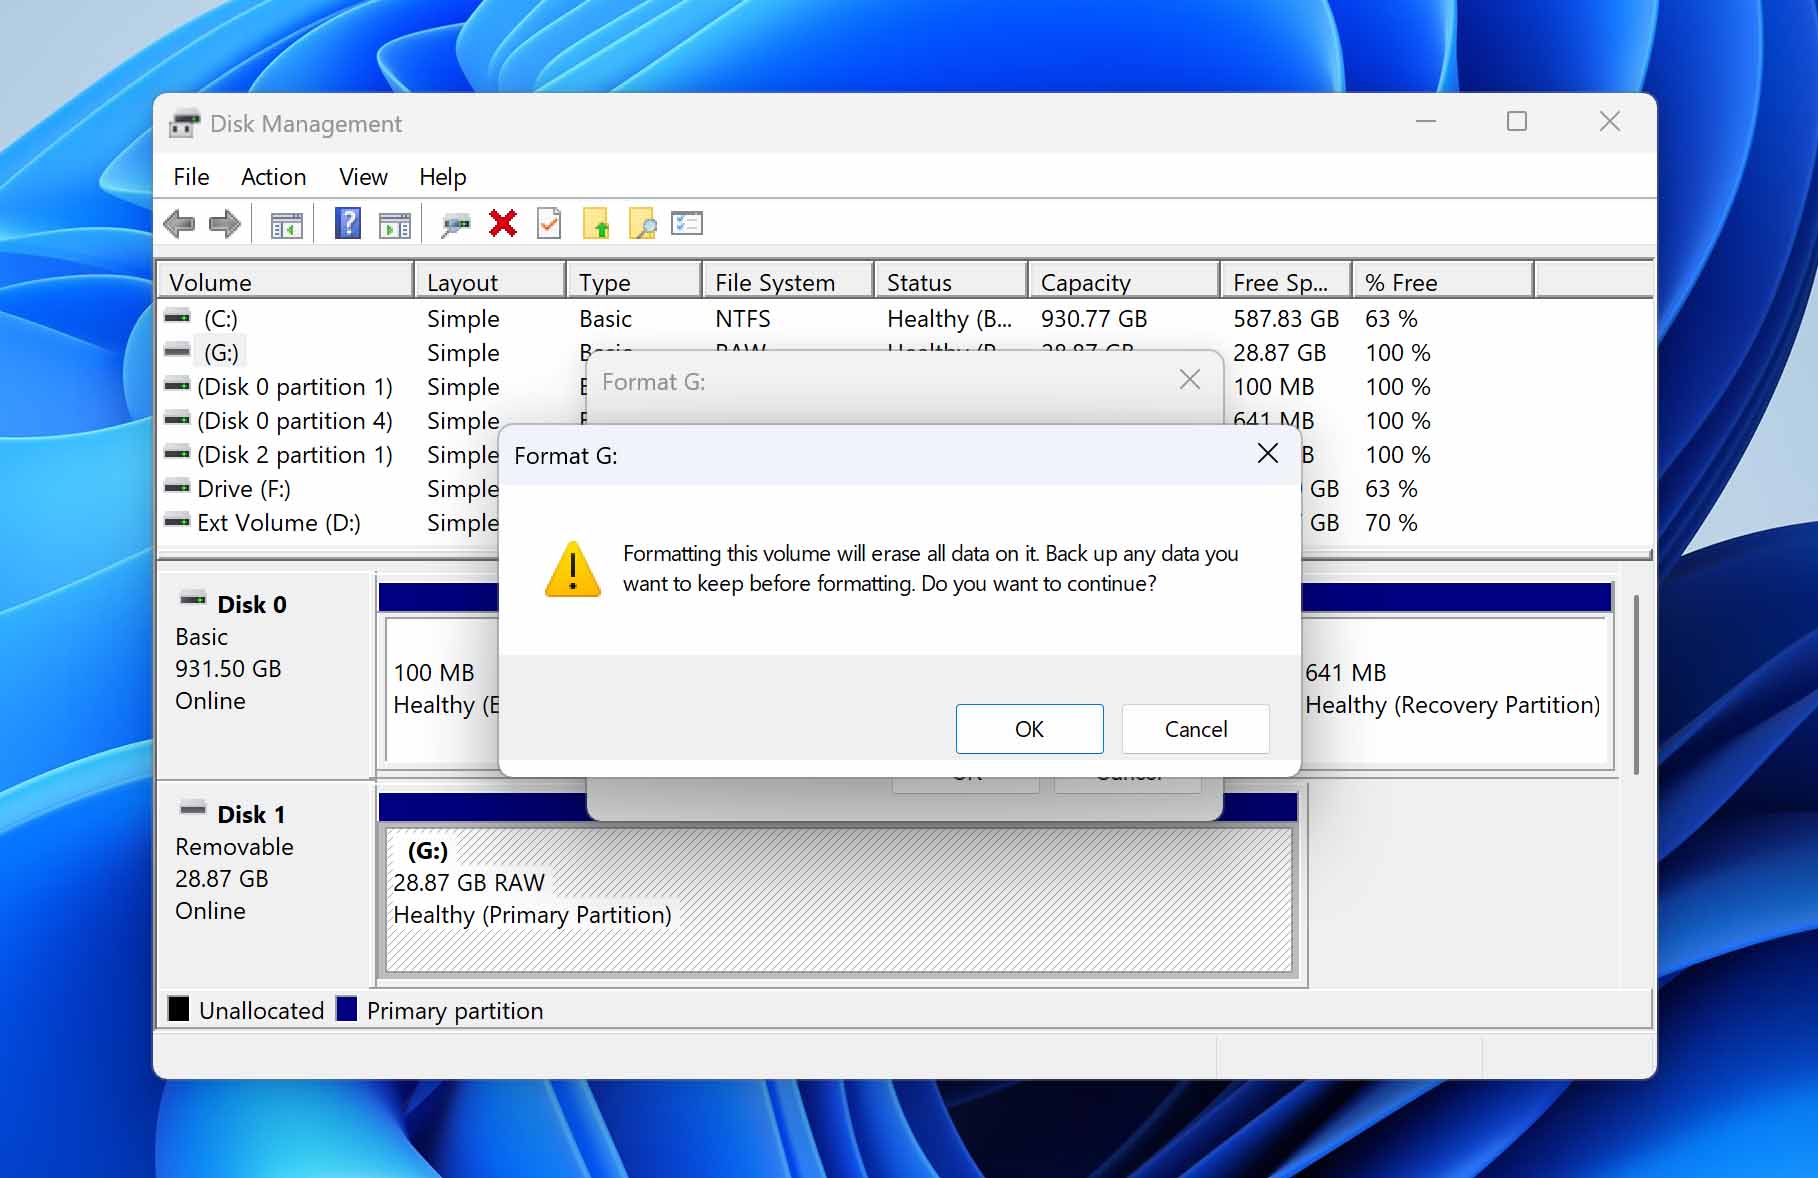The width and height of the screenshot is (1818, 1178).
Task: Click the yellow warning triangle icon
Action: point(573,569)
